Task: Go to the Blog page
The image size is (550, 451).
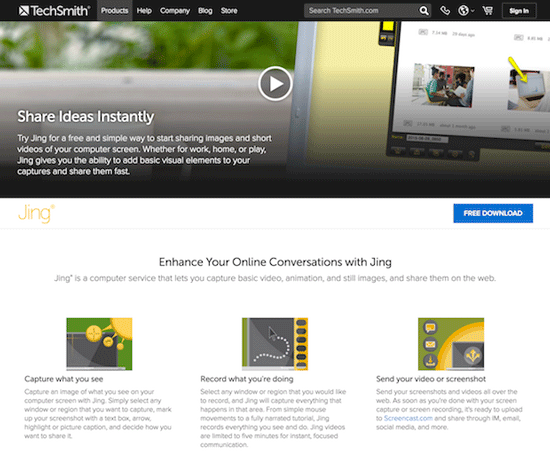Action: [x=205, y=11]
